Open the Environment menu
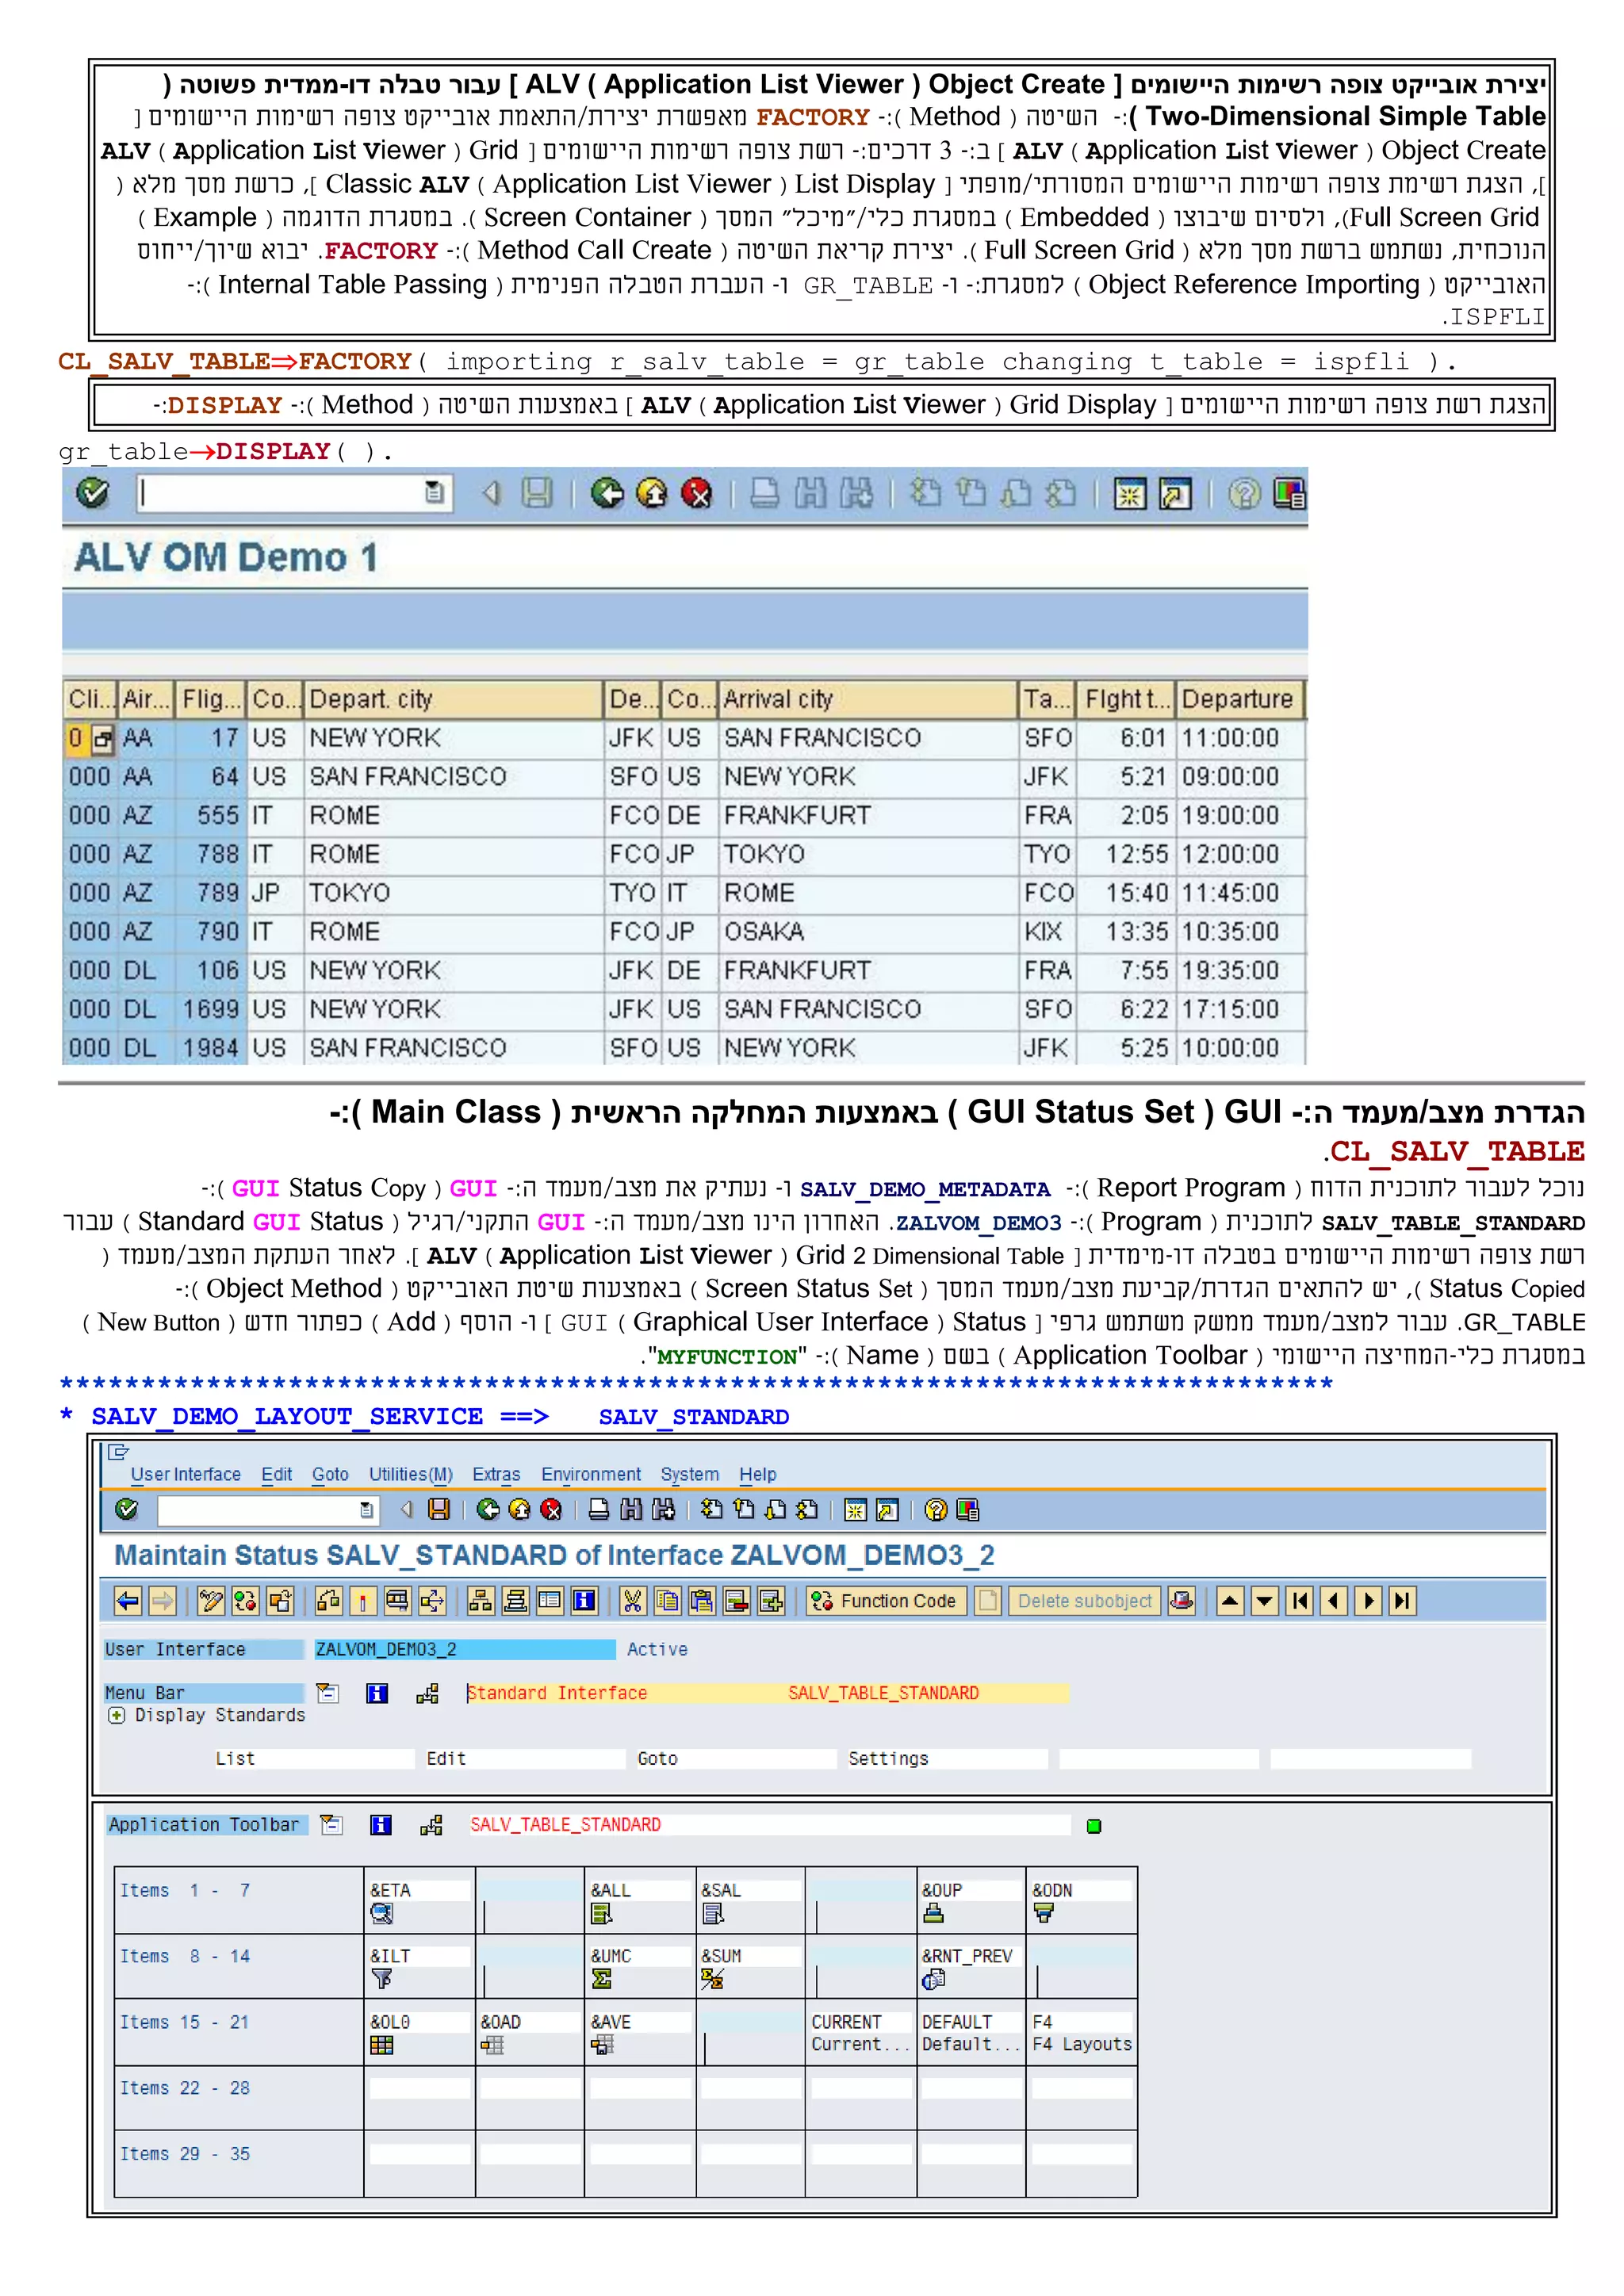This screenshot has width=1624, height=2296. 590,1474
